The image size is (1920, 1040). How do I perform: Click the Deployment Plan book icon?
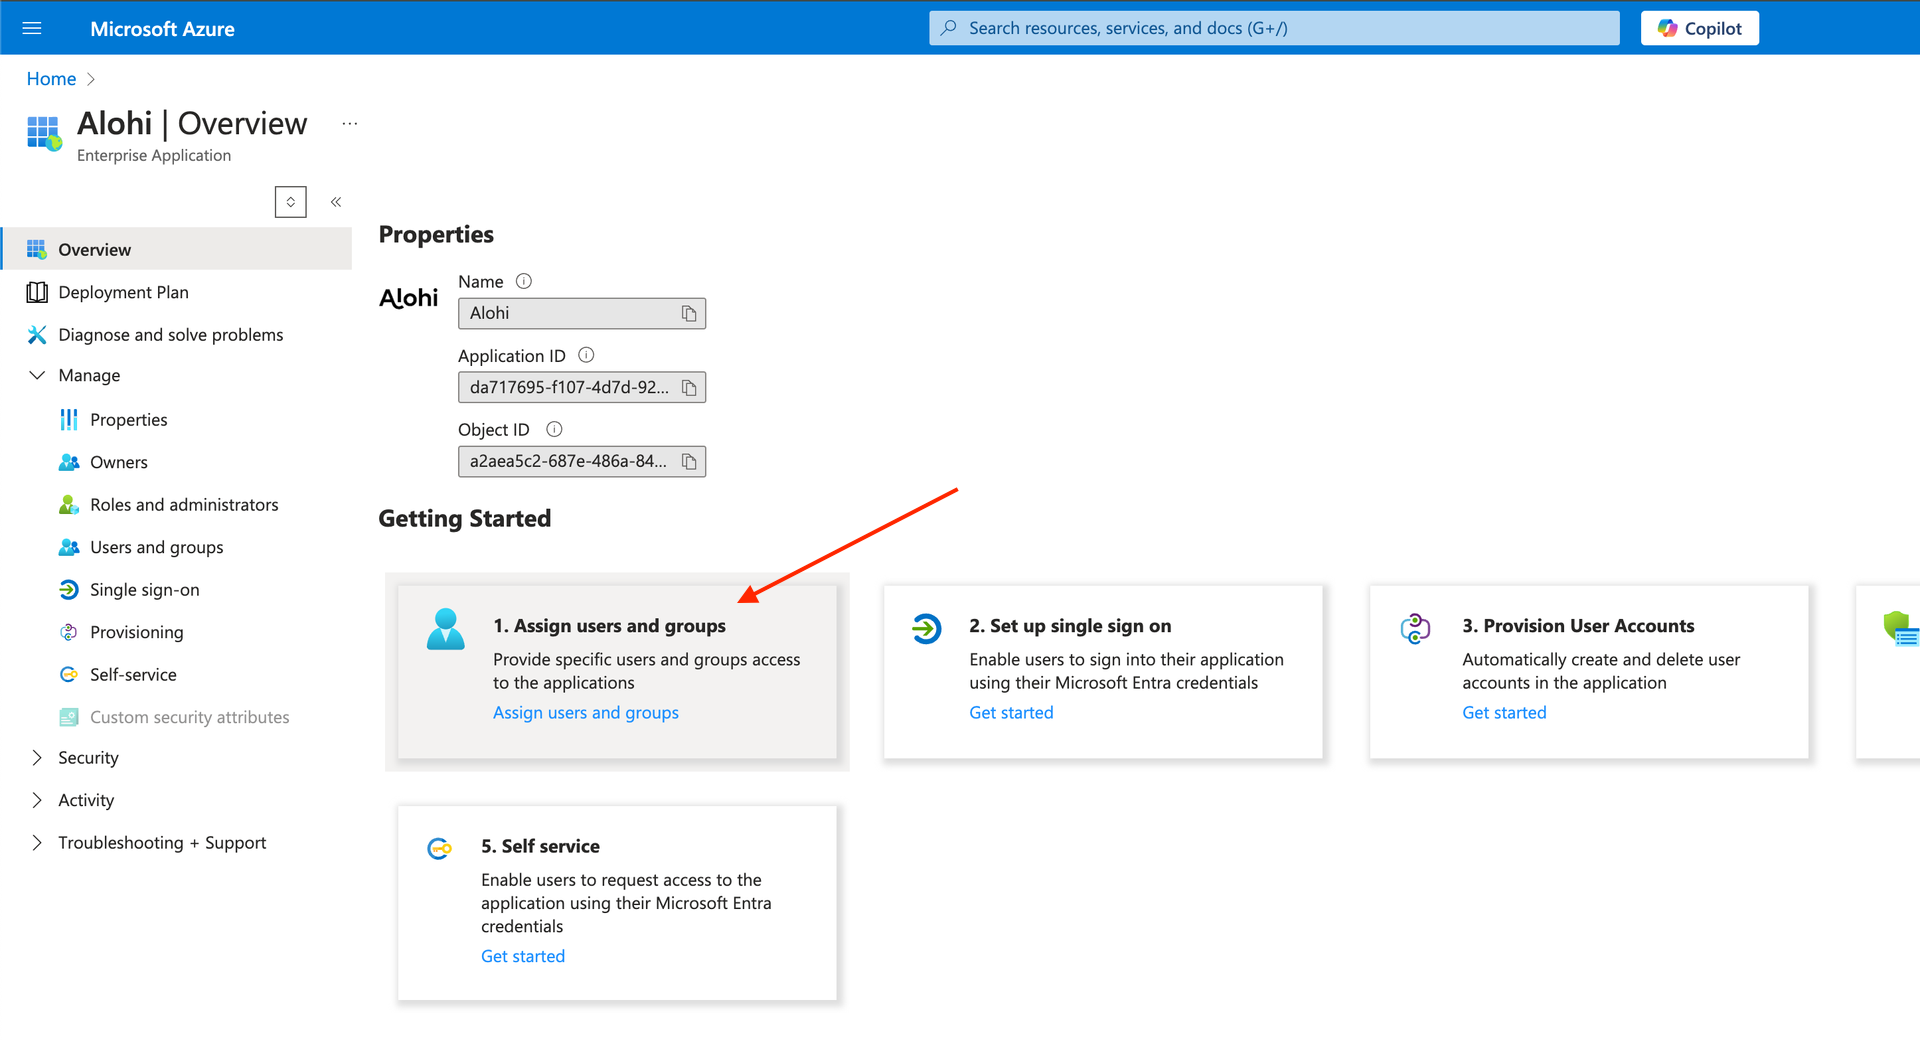tap(37, 292)
